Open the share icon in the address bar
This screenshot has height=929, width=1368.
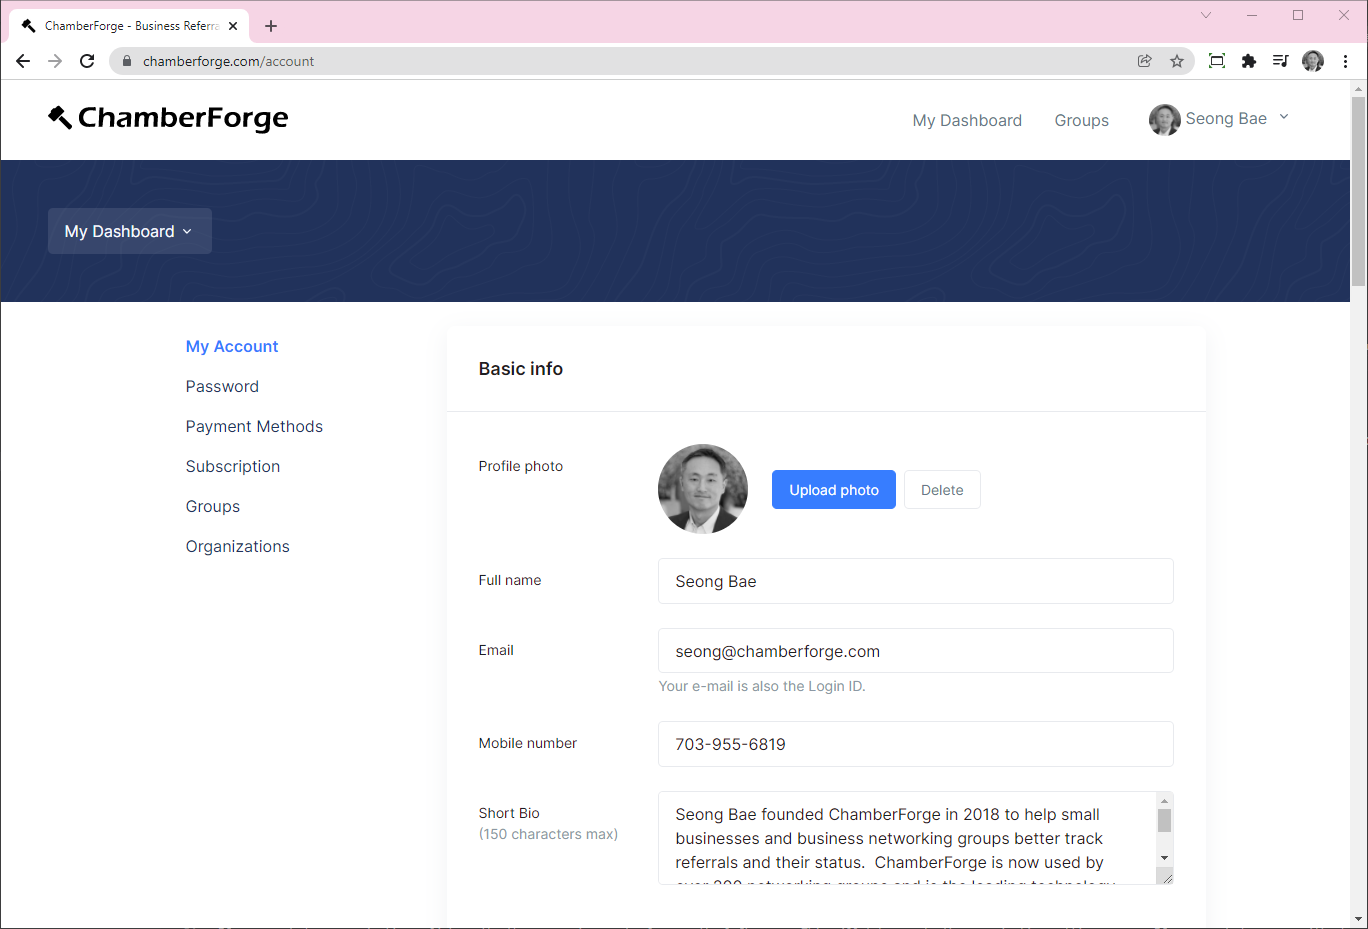(1144, 61)
